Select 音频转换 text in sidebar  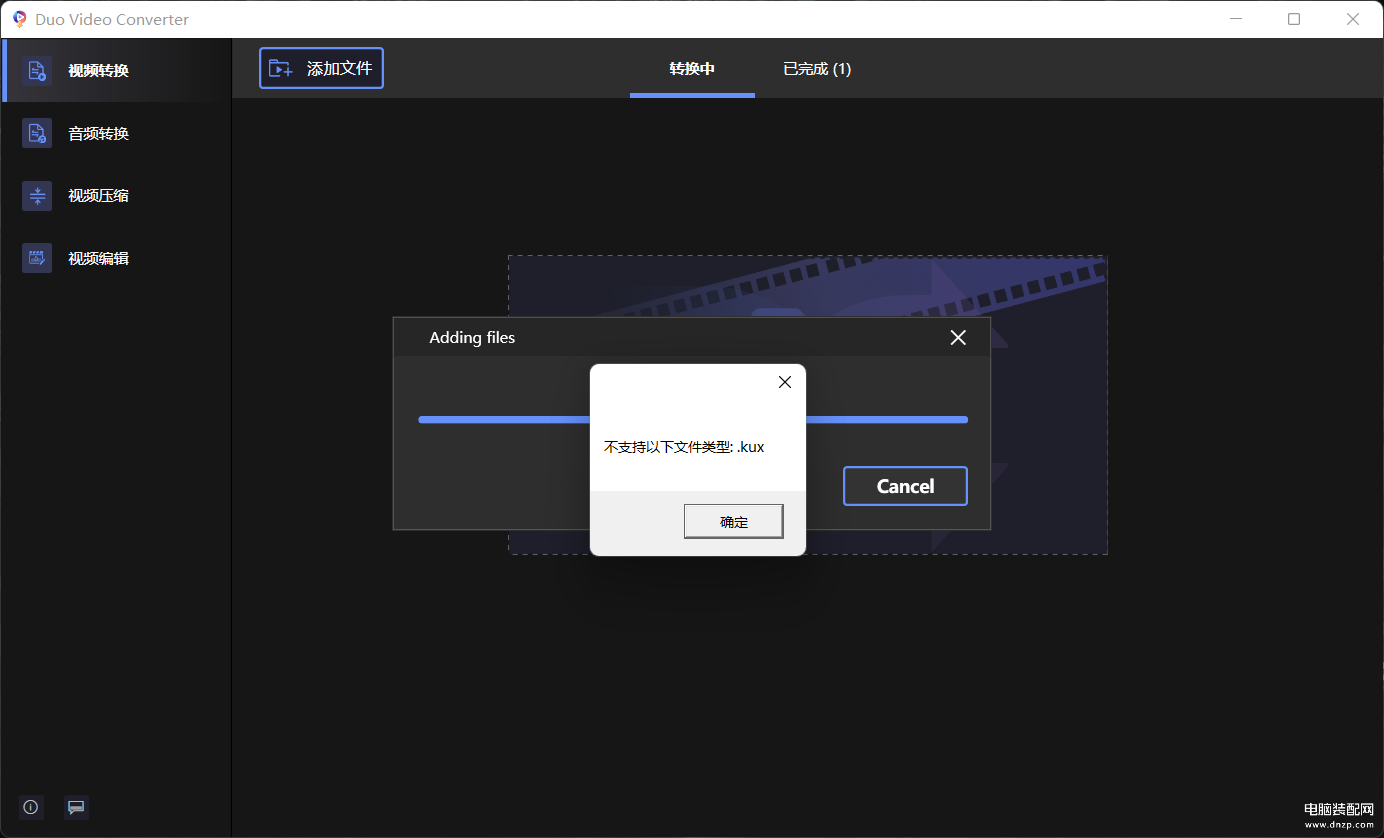[x=98, y=133]
